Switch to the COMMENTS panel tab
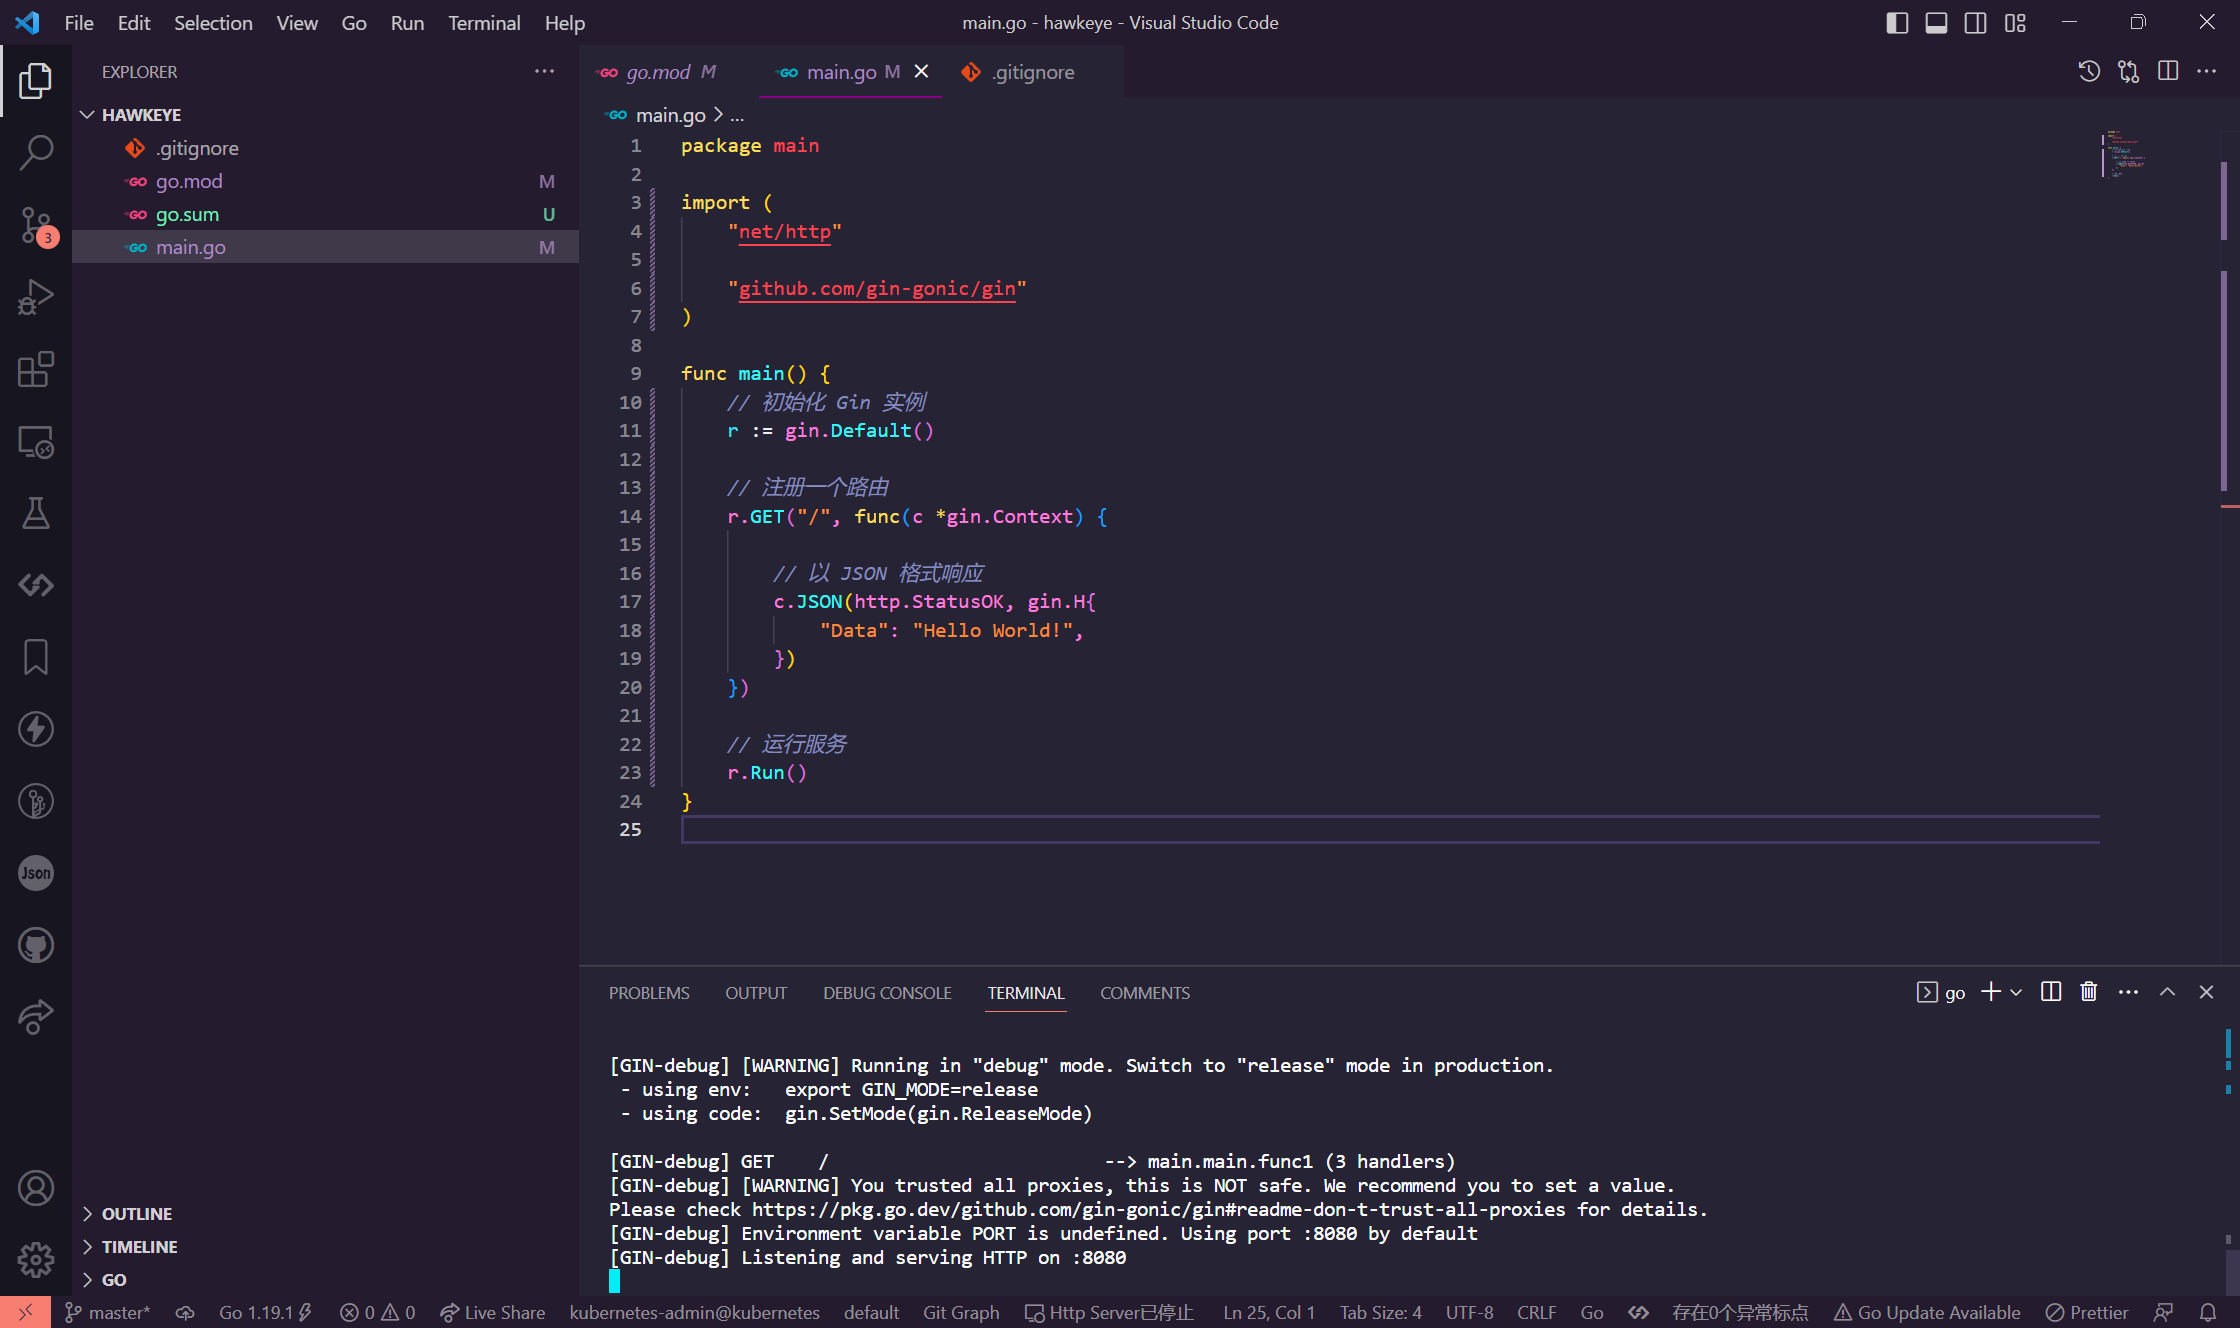The image size is (2240, 1328). pyautogui.click(x=1145, y=993)
